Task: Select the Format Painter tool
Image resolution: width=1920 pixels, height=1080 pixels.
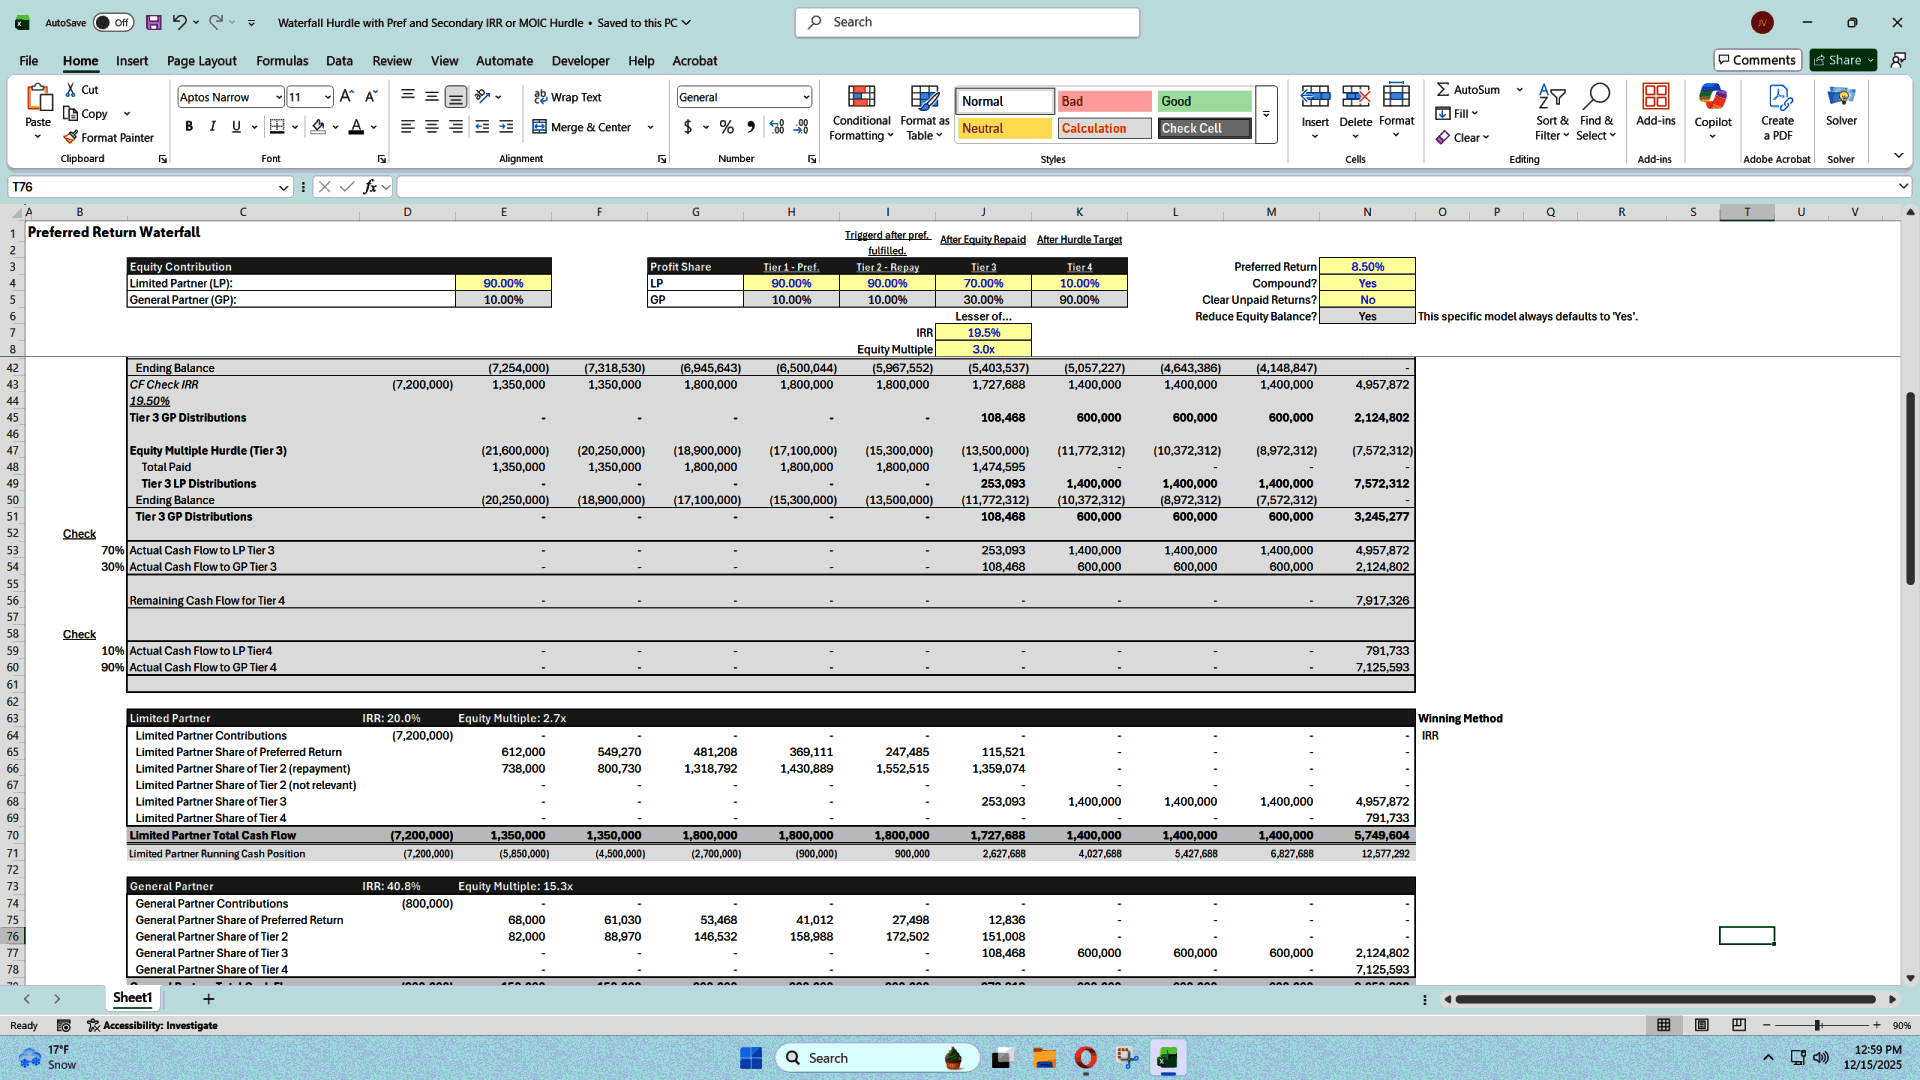Action: pyautogui.click(x=109, y=137)
